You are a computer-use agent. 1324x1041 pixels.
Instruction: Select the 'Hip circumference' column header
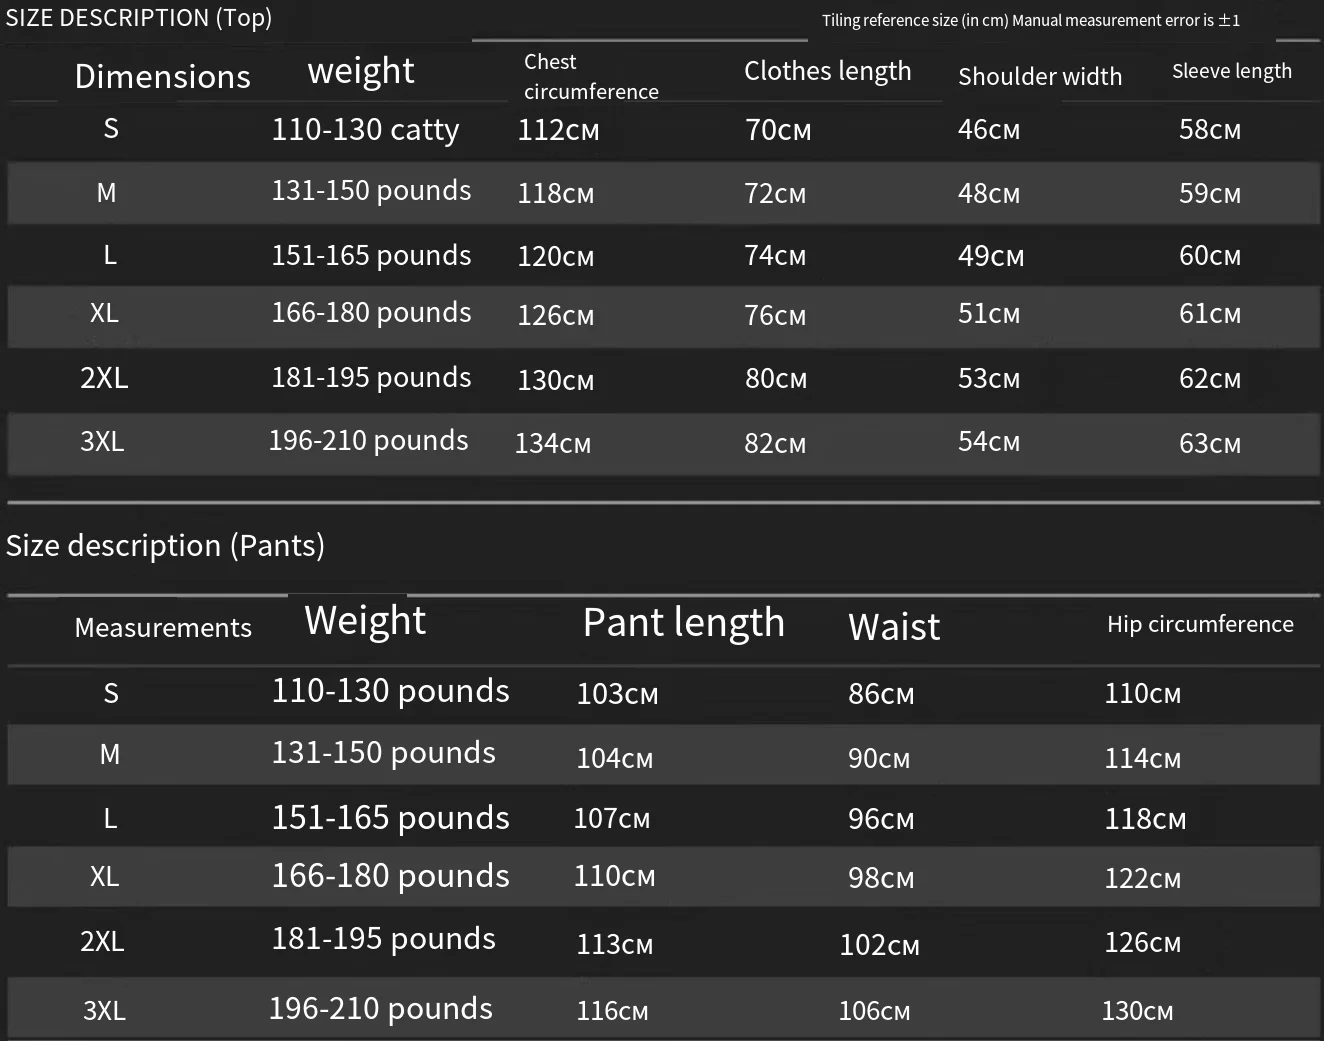tap(1199, 624)
